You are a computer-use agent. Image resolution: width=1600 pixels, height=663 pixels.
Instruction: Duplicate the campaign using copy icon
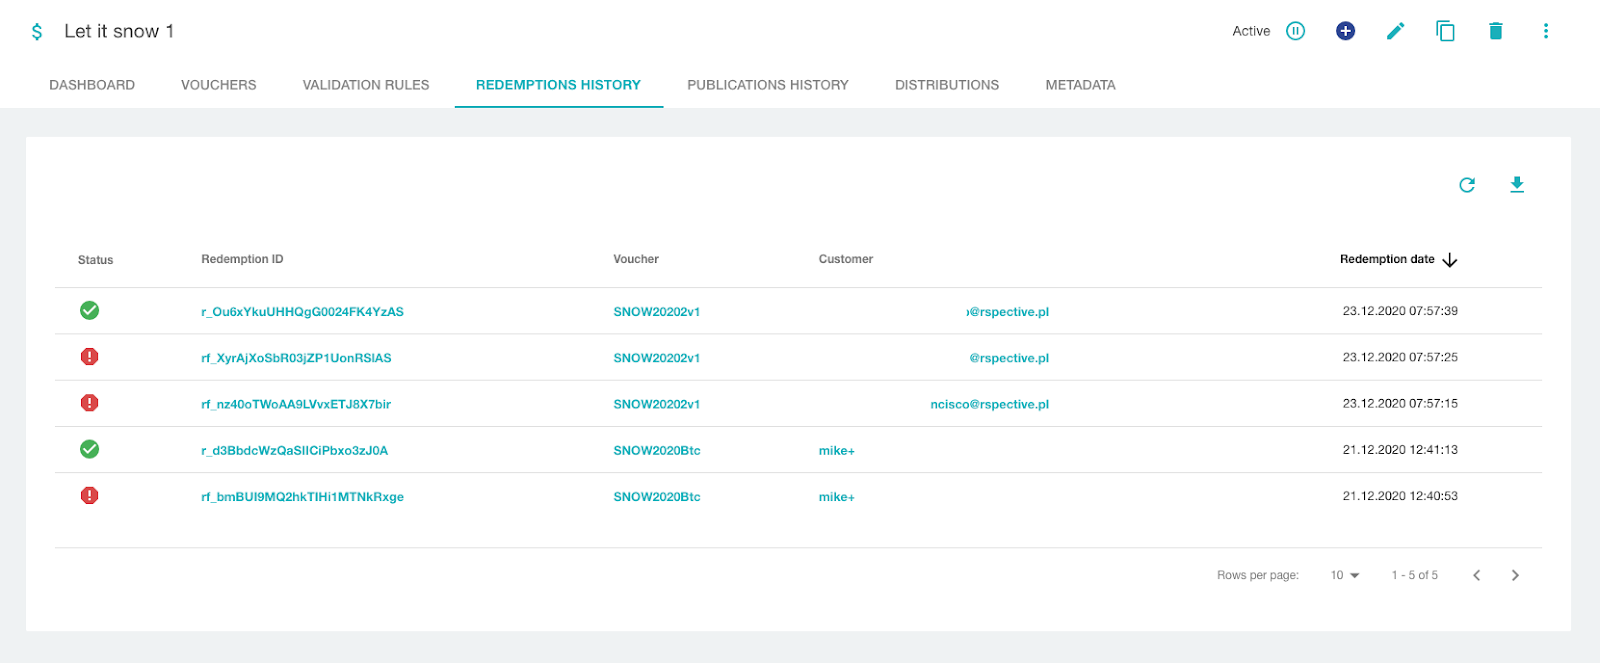tap(1445, 31)
